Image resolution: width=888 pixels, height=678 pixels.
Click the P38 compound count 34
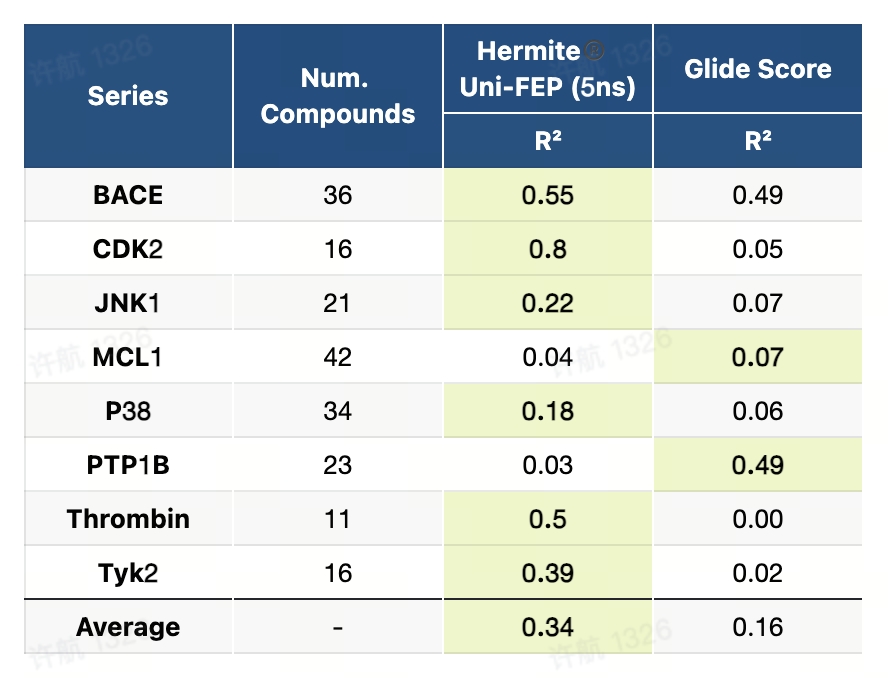[338, 411]
